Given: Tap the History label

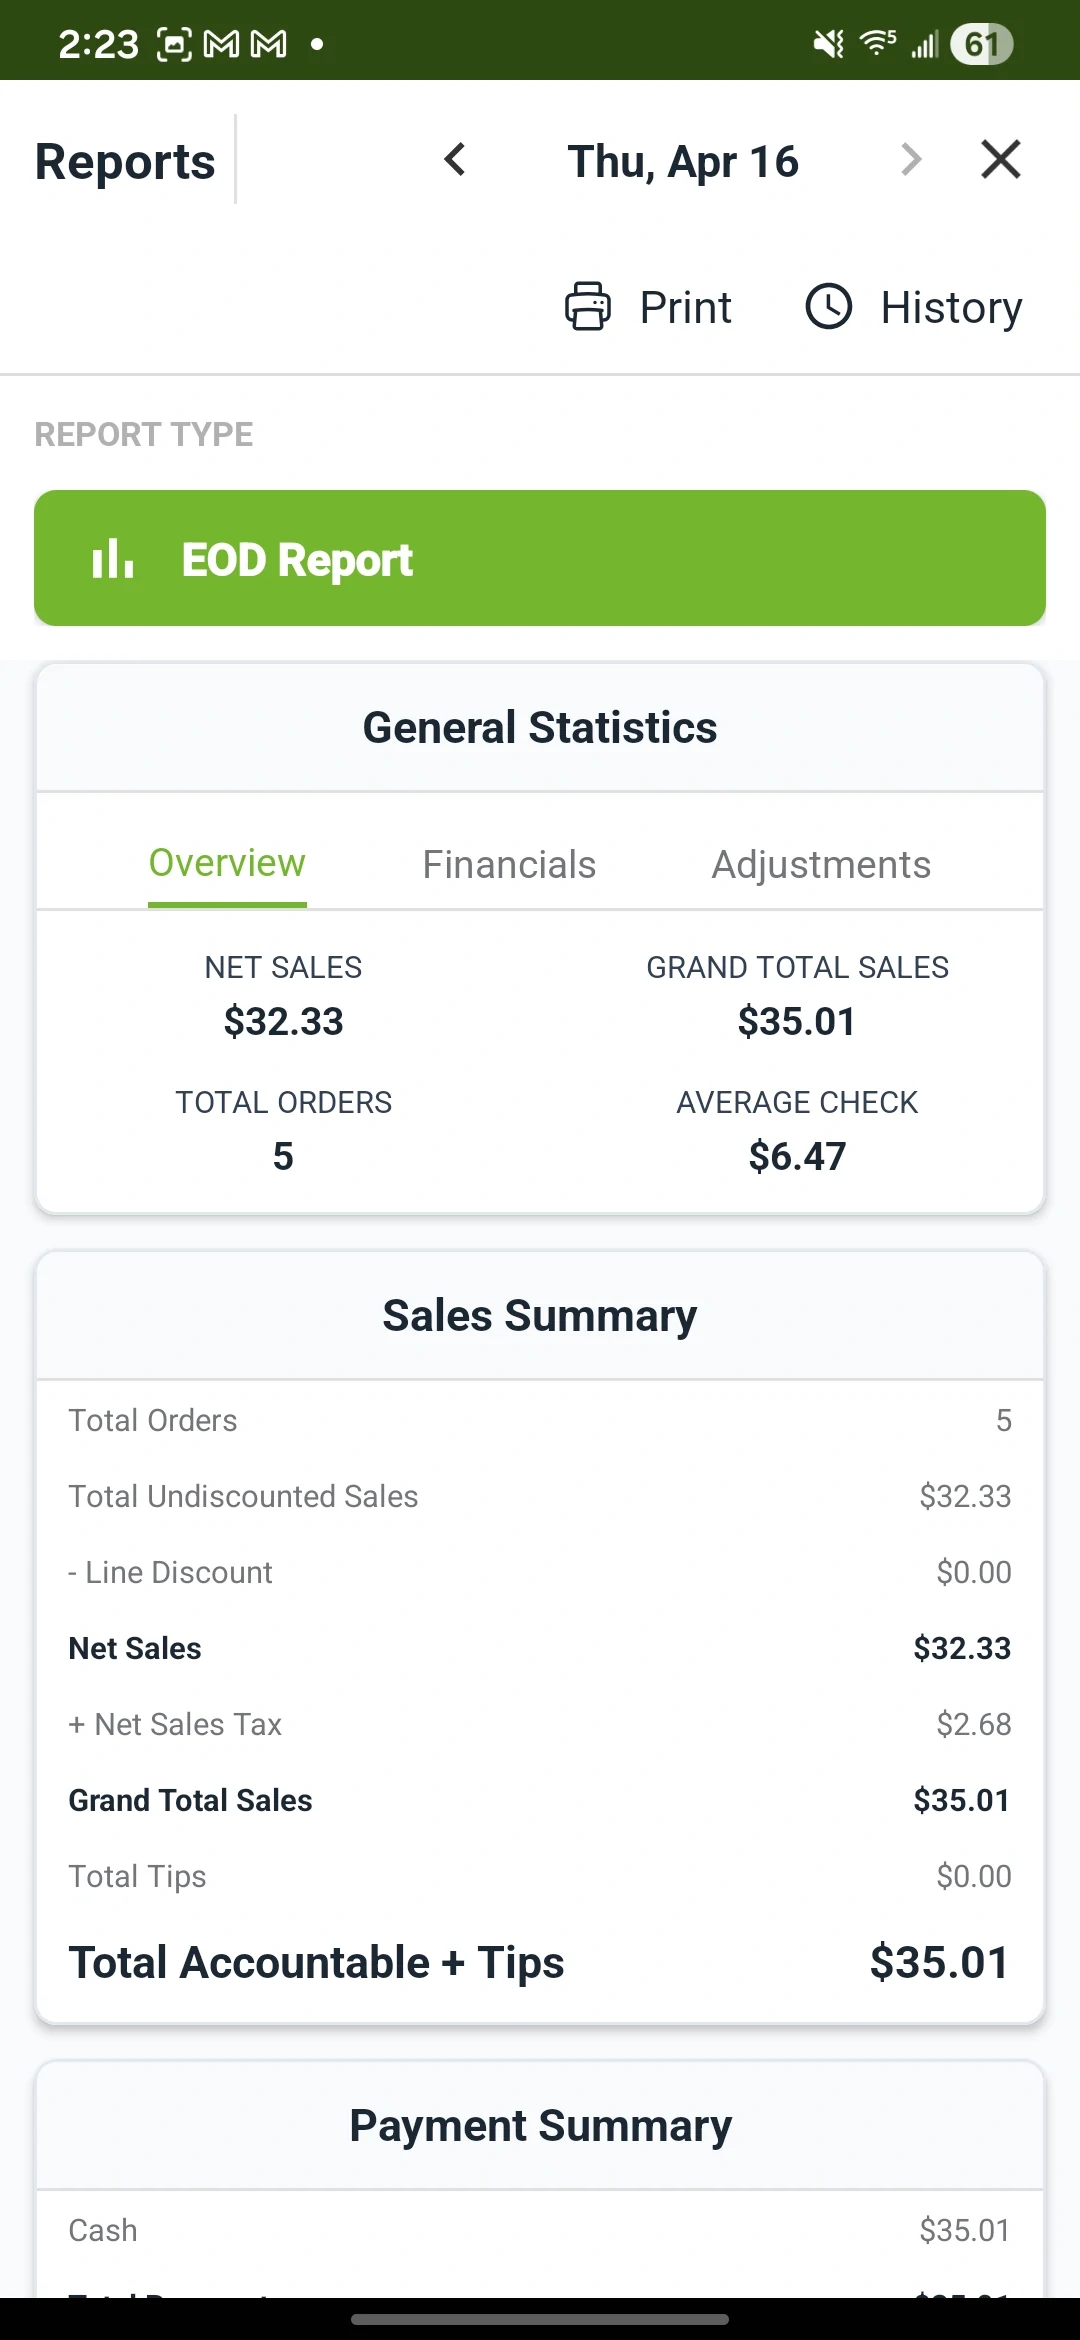Looking at the screenshot, I should click(950, 307).
